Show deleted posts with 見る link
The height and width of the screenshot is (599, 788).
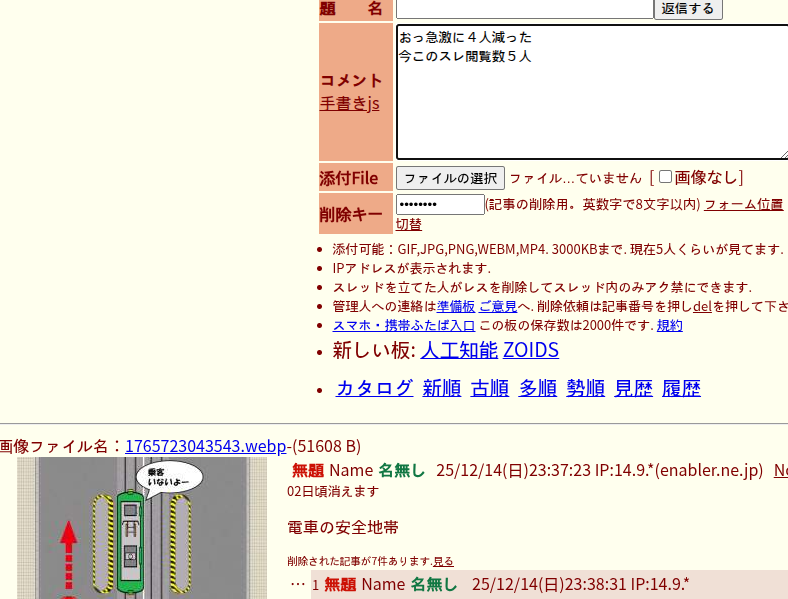coord(443,561)
